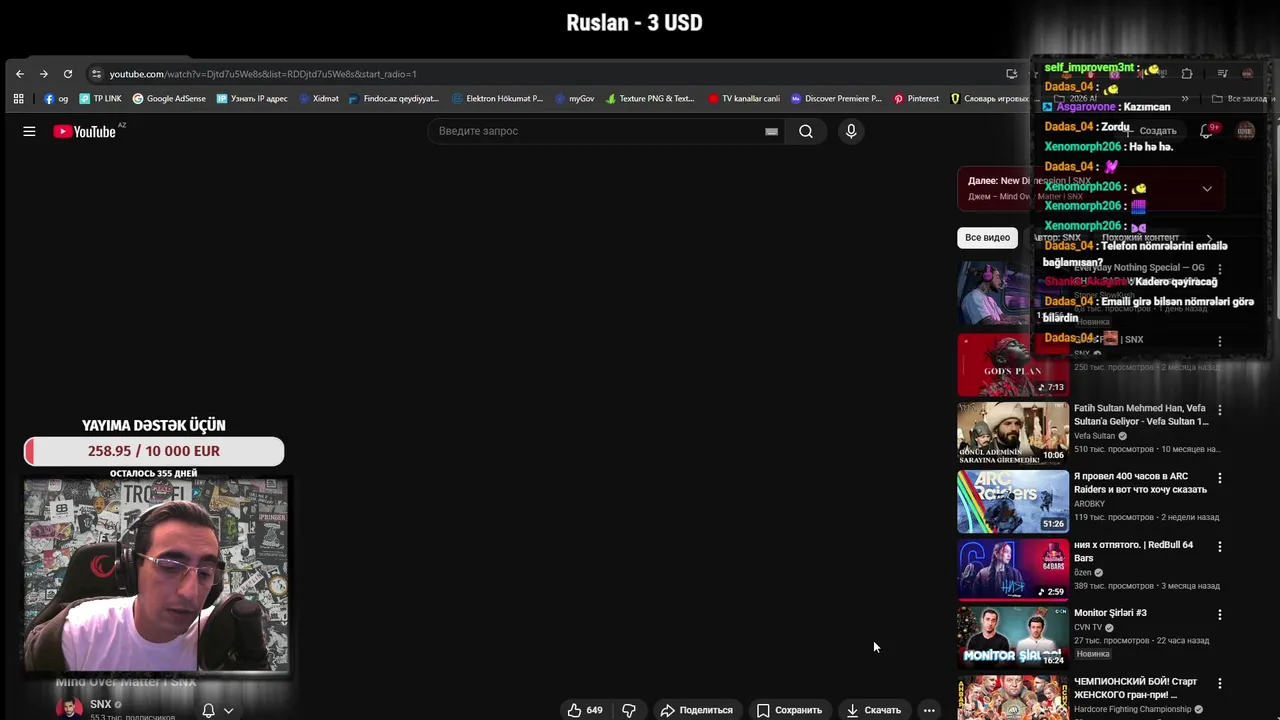1280x720 pixels.
Task: Open TV kanallar canli bookmark
Action: [743, 99]
